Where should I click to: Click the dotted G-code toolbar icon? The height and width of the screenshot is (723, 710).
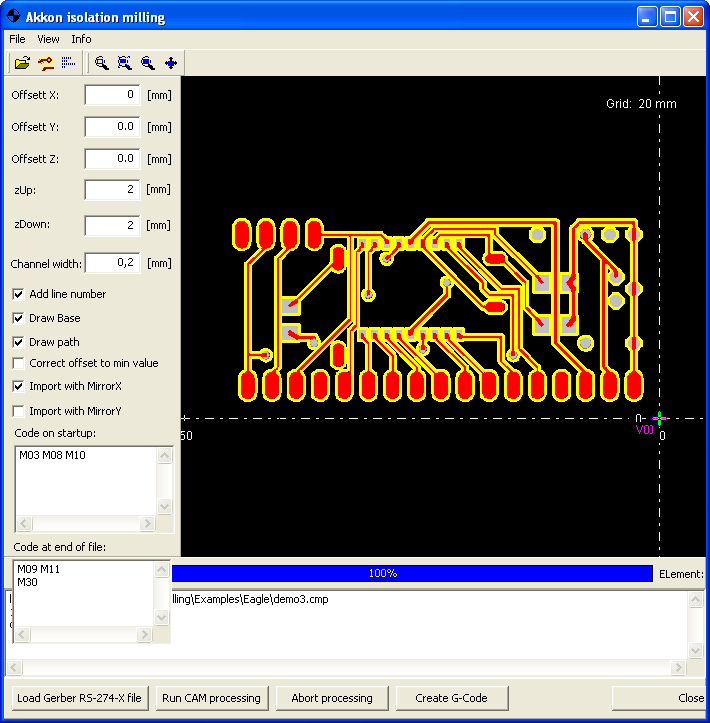68,63
